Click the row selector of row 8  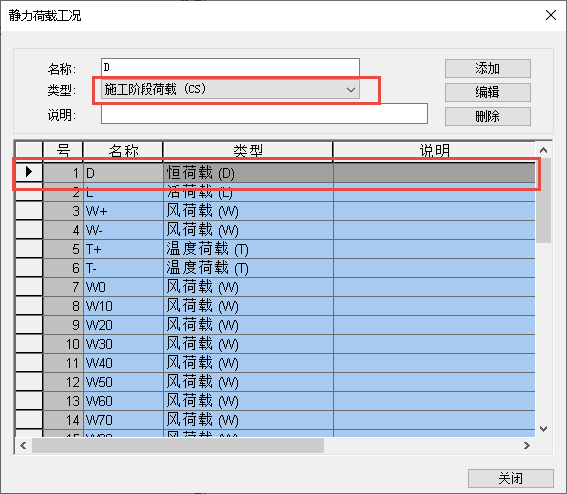pos(29,306)
